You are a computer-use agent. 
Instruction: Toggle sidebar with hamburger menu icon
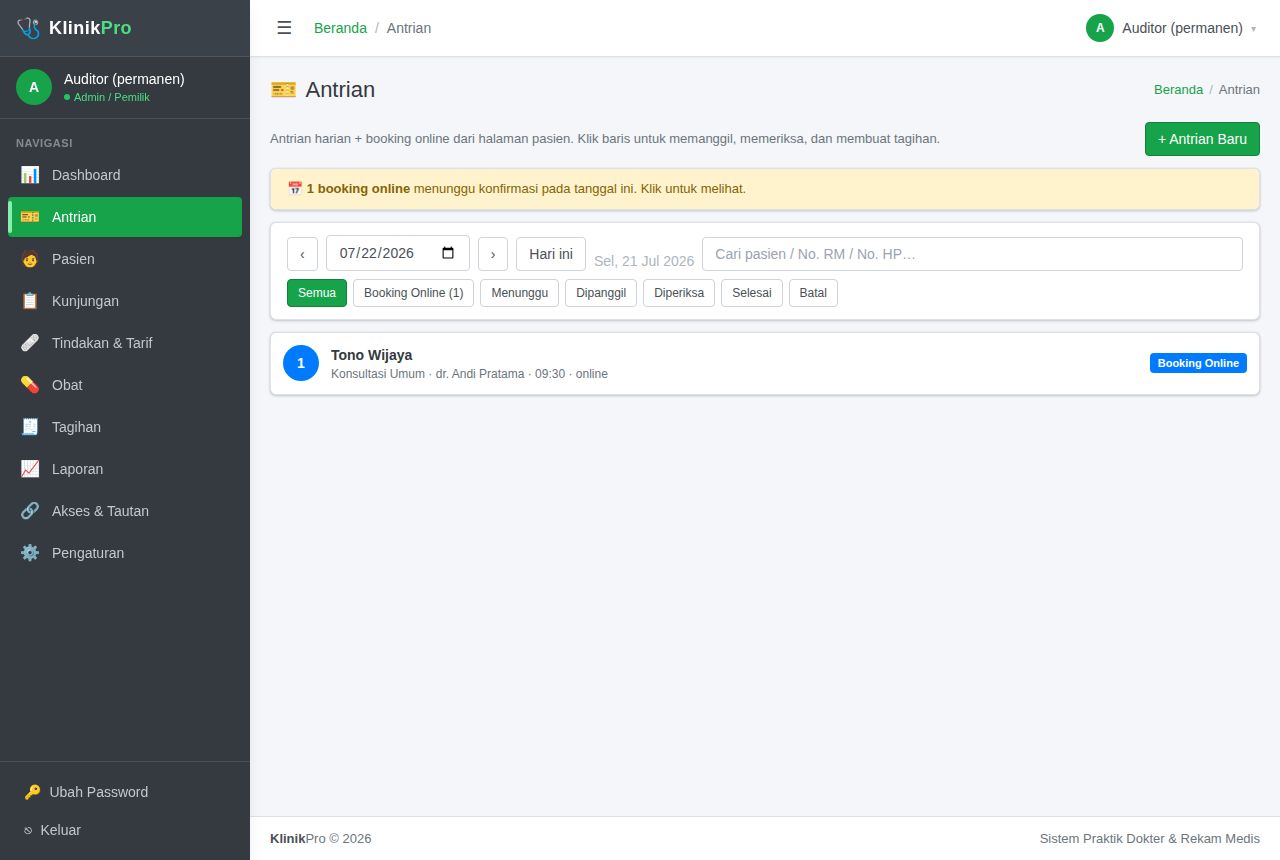284,28
